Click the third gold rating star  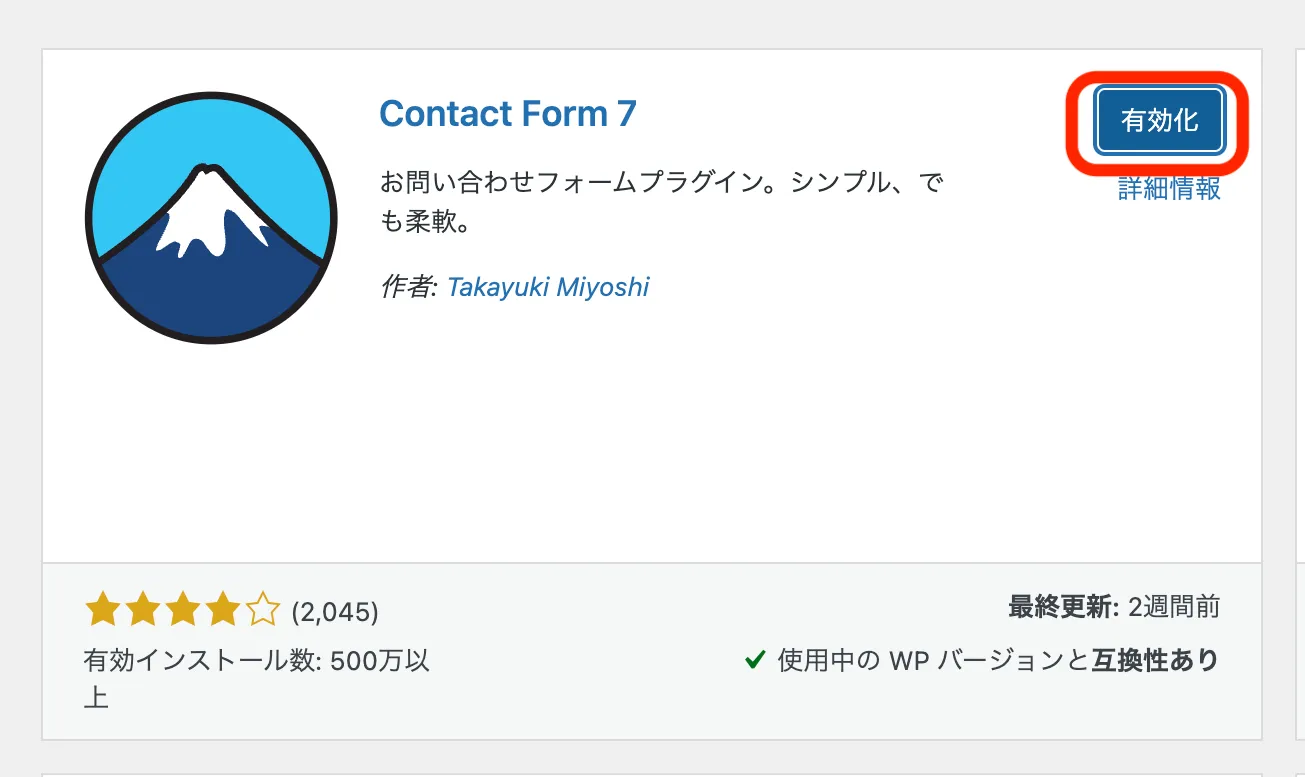click(182, 609)
